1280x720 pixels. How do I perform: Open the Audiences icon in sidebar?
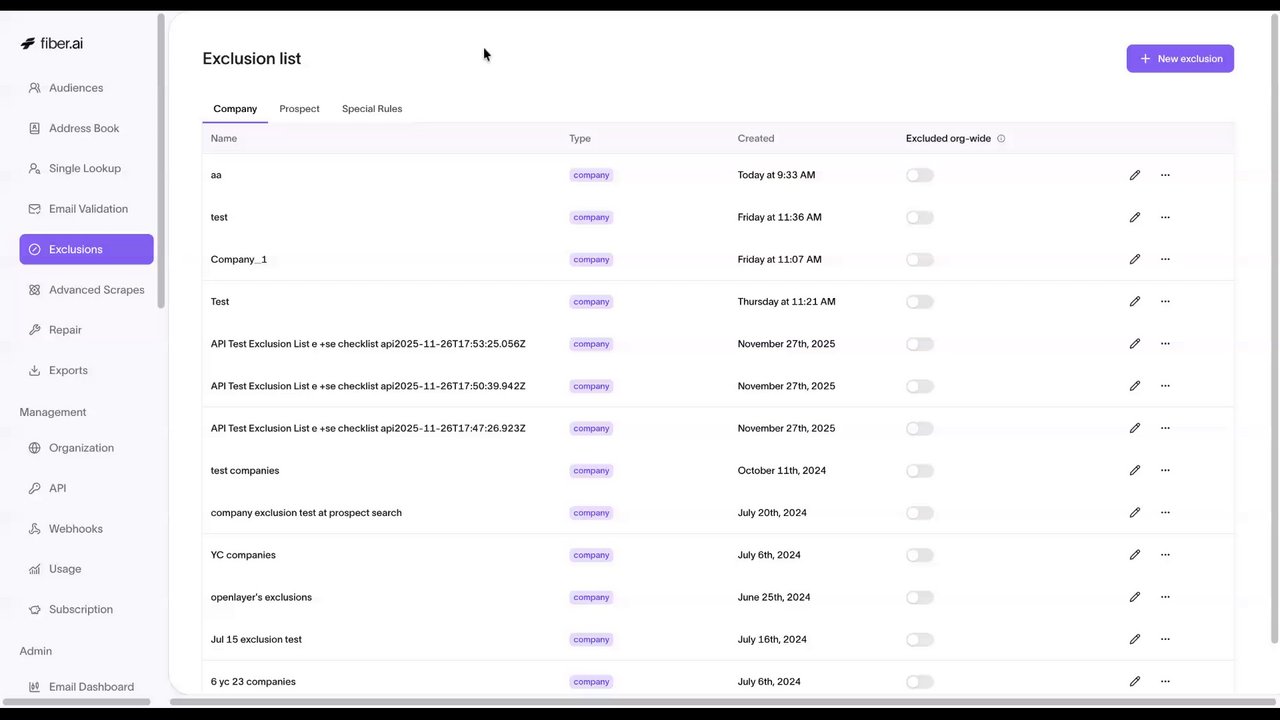35,88
